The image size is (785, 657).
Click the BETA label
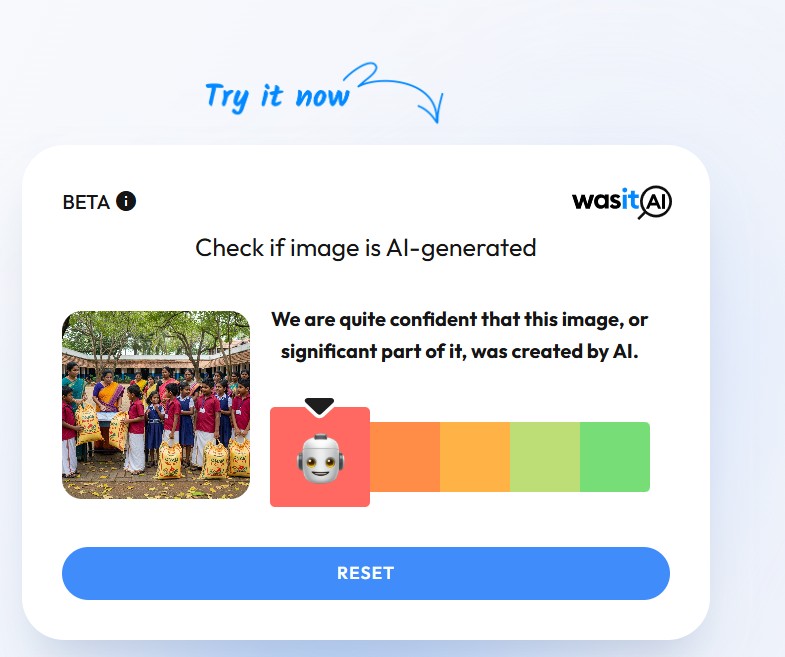(86, 202)
